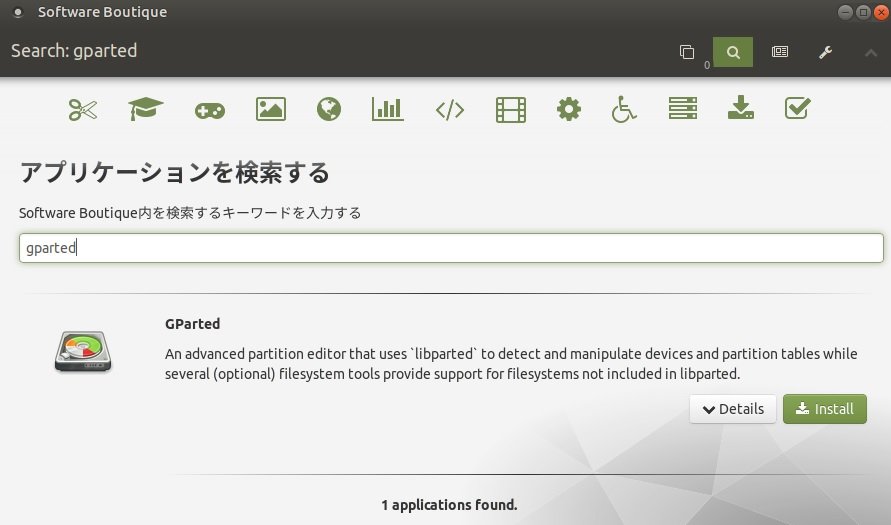Click the Software Boutique window menu dot
Screen dimensions: 891x525
(18, 12)
